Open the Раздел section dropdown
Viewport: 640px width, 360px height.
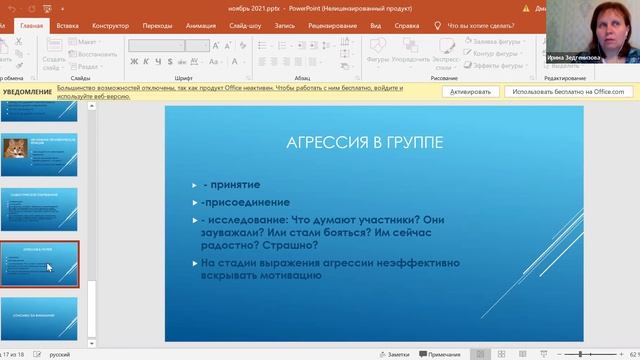86,66
